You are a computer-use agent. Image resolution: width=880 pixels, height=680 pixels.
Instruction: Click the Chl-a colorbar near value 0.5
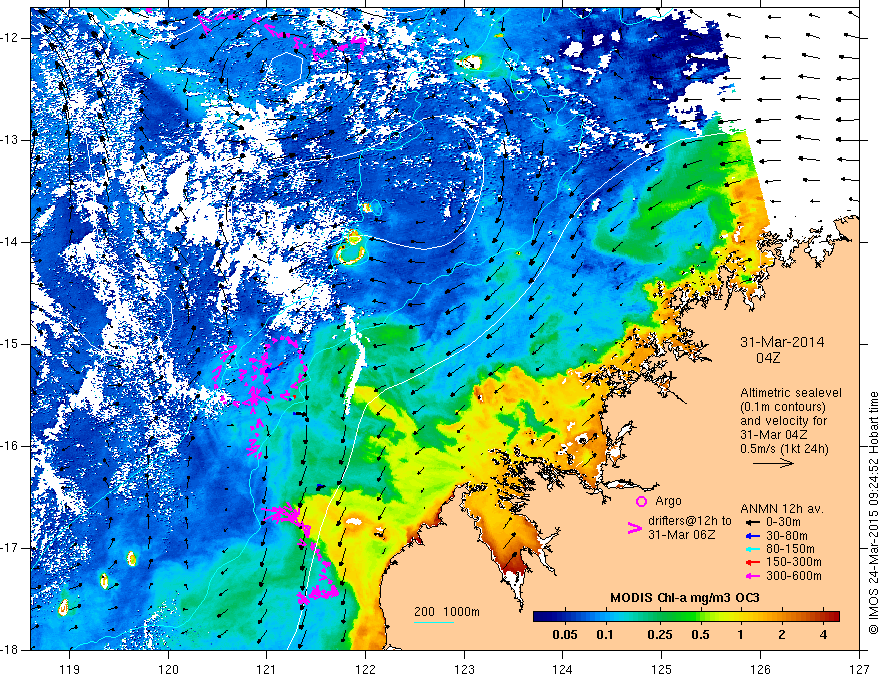[700, 617]
